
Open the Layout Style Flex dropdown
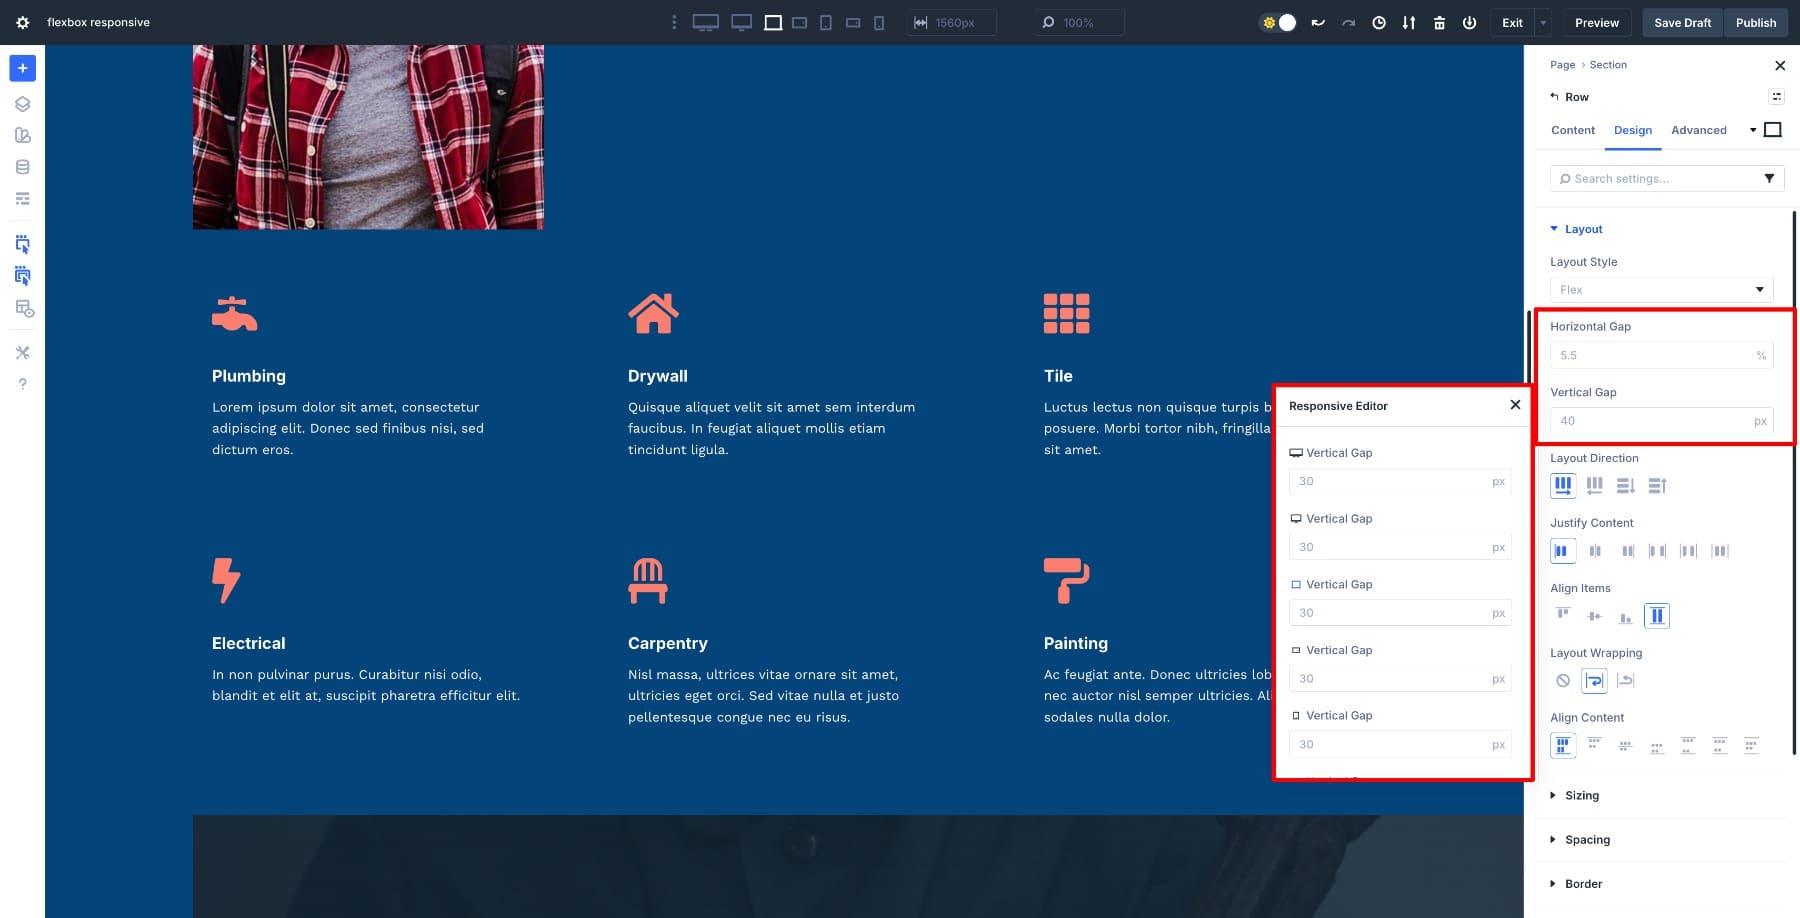coord(1661,290)
